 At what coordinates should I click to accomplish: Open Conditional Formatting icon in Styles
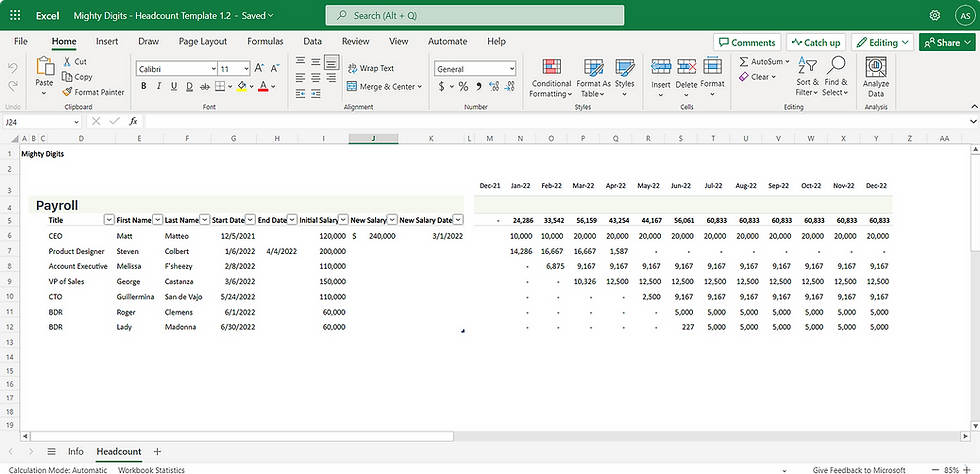pos(551,66)
